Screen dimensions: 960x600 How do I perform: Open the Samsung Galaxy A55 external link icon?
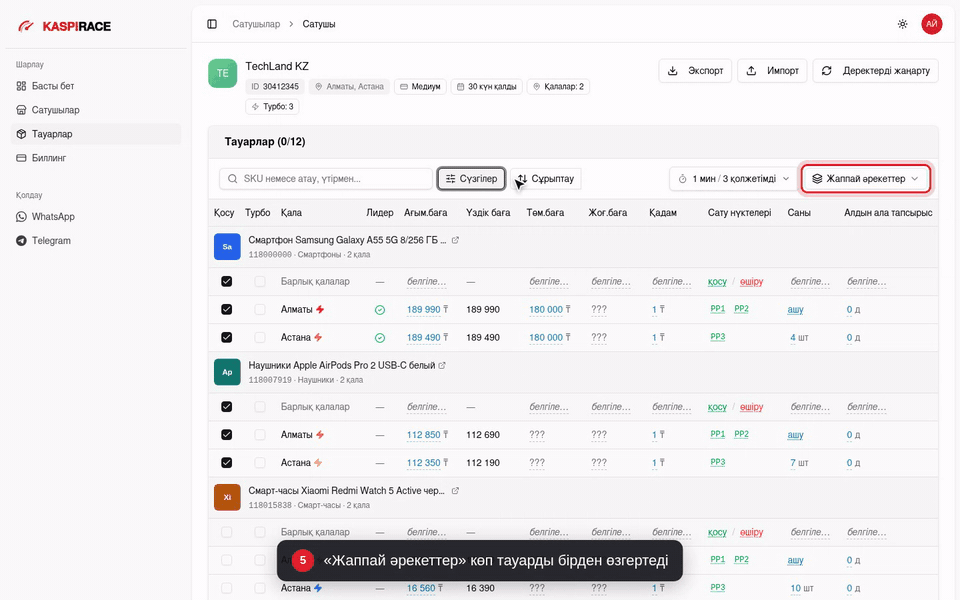pos(455,240)
